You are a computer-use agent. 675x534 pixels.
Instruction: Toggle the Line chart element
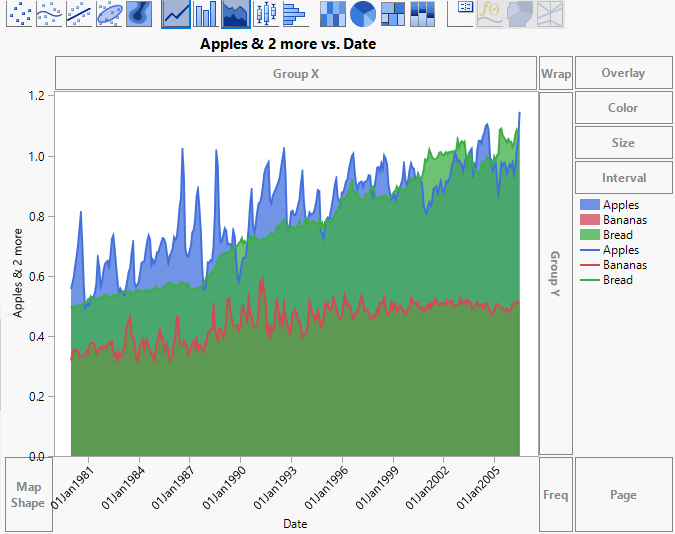[176, 13]
